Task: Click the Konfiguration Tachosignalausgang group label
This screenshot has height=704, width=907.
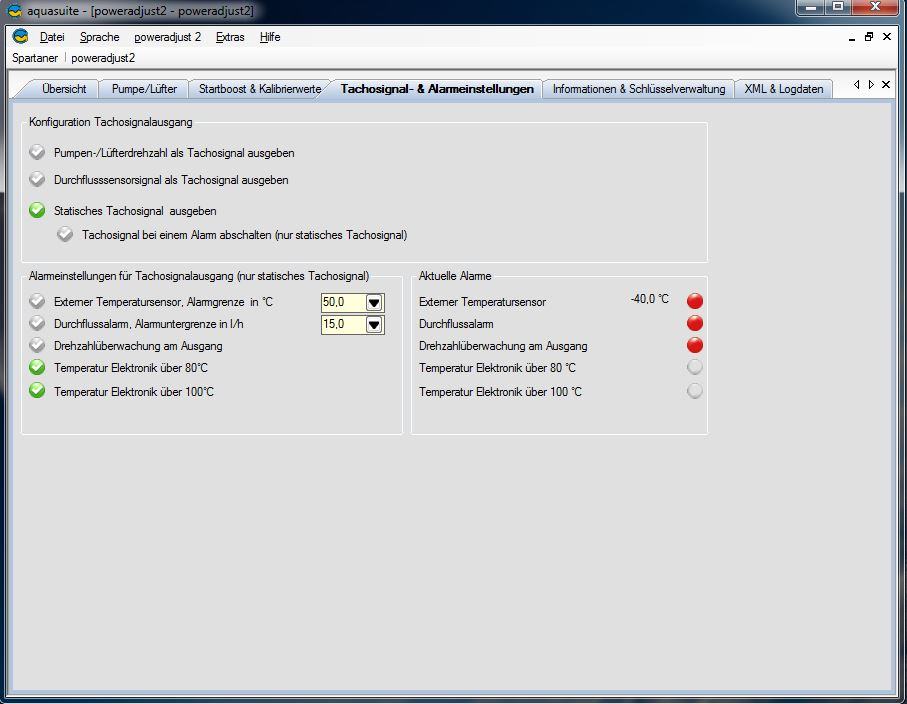Action: coord(110,122)
